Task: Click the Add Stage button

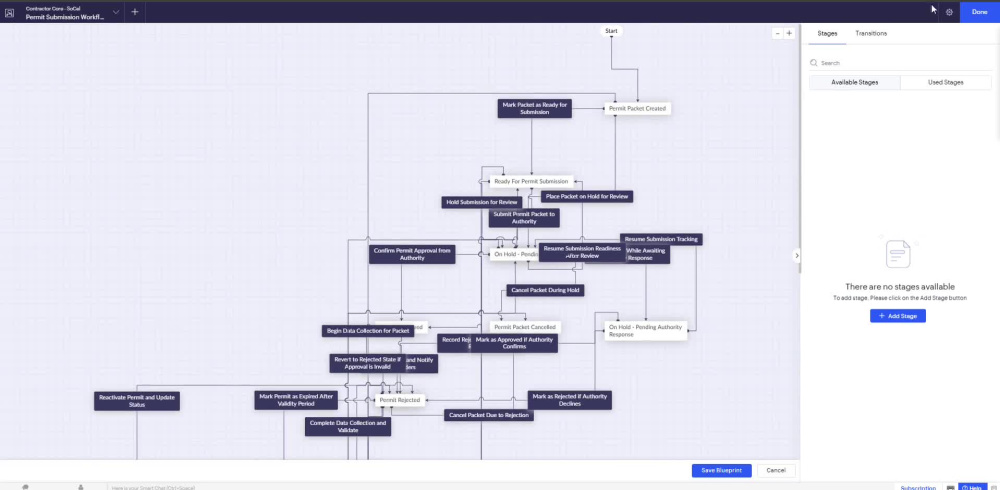Action: (897, 316)
